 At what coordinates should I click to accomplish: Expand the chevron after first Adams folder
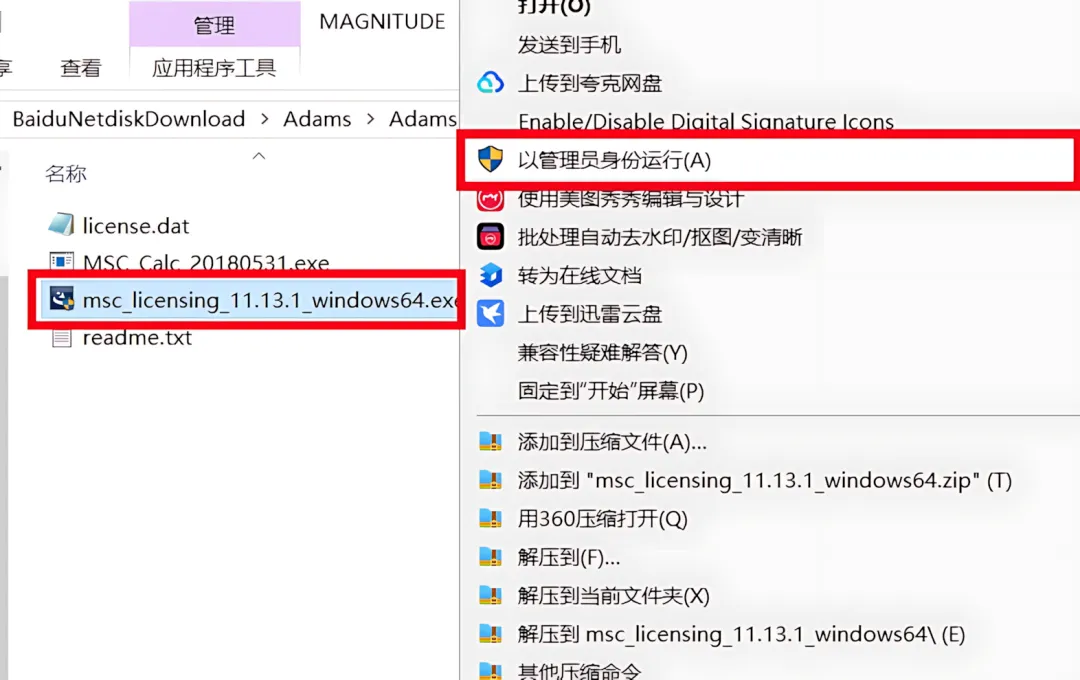pos(371,119)
